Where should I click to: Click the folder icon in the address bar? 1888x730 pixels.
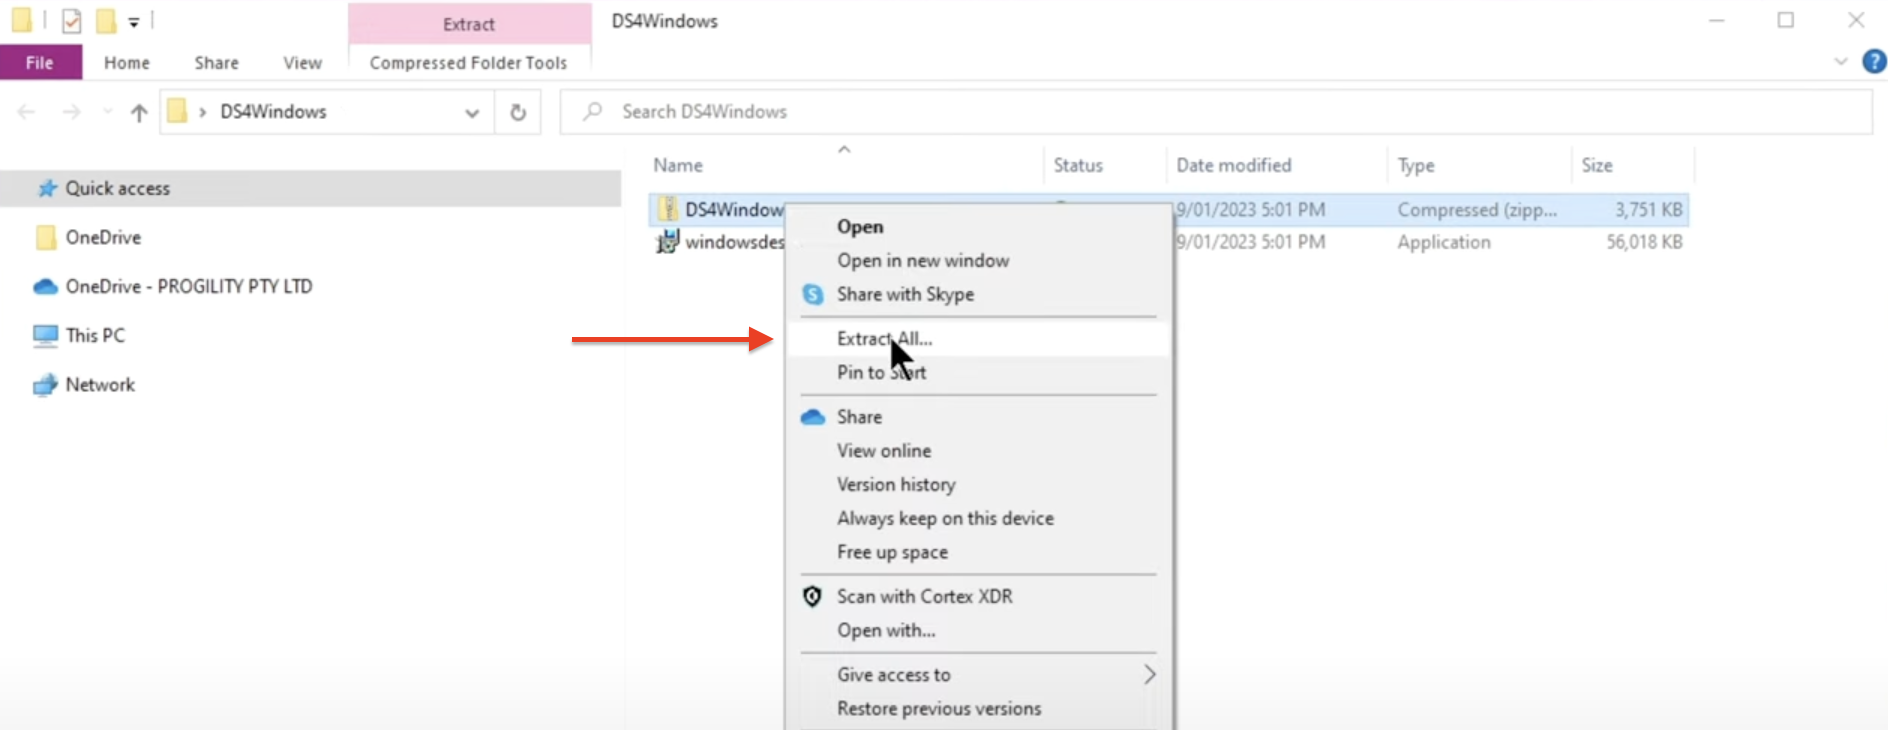[x=177, y=111]
